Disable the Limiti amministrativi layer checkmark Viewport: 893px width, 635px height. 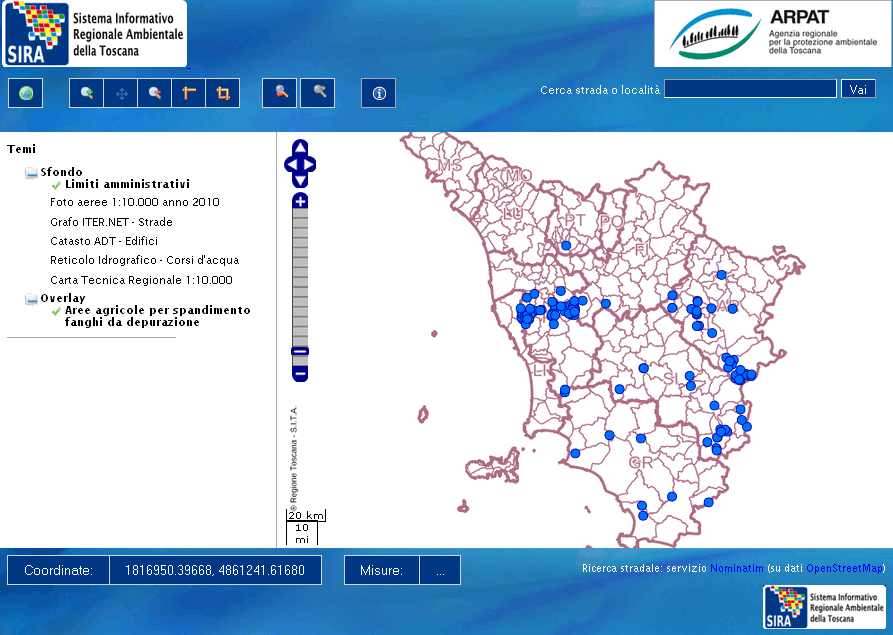click(56, 183)
